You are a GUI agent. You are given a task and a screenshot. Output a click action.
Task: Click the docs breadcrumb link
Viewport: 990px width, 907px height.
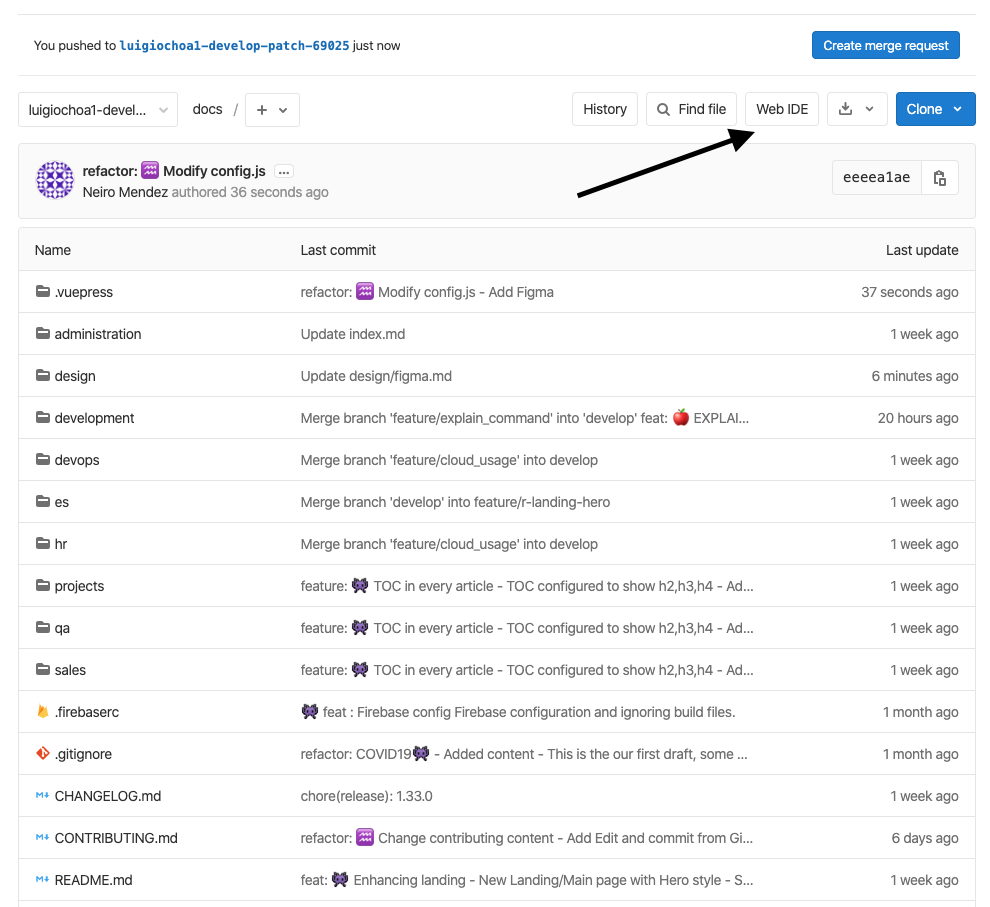207,109
